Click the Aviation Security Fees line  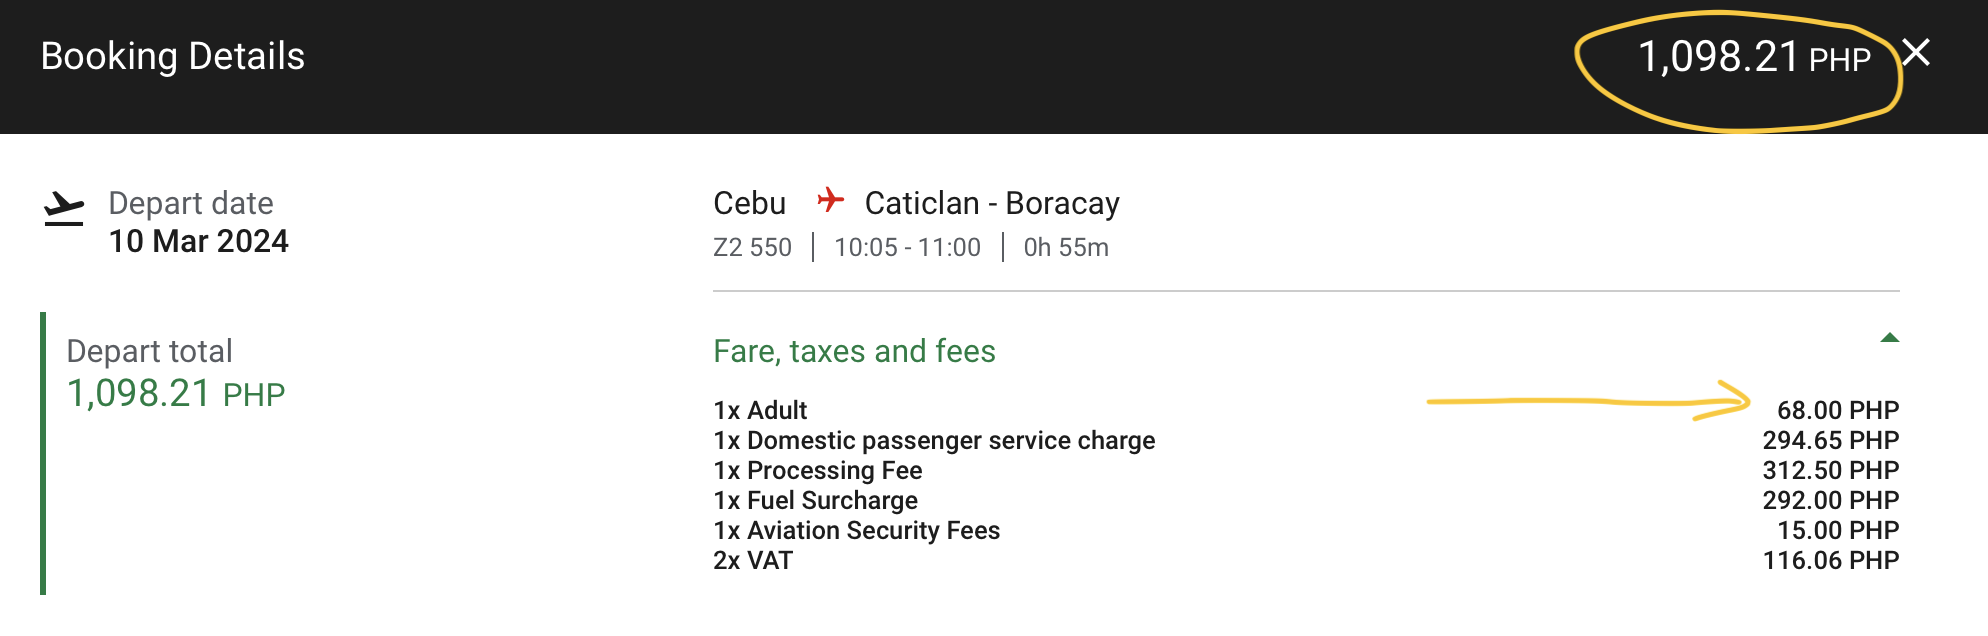pos(856,530)
